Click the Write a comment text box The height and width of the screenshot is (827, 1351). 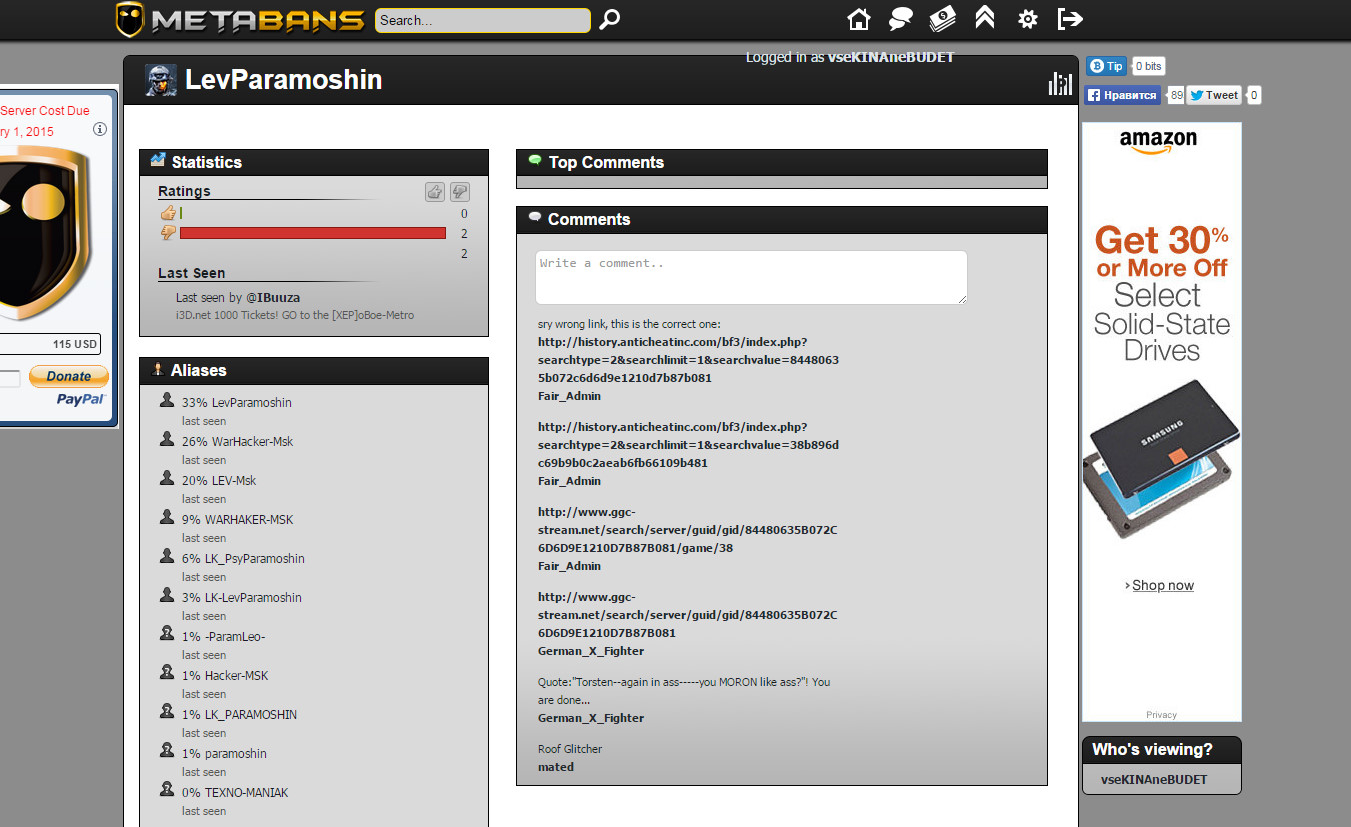(x=751, y=277)
